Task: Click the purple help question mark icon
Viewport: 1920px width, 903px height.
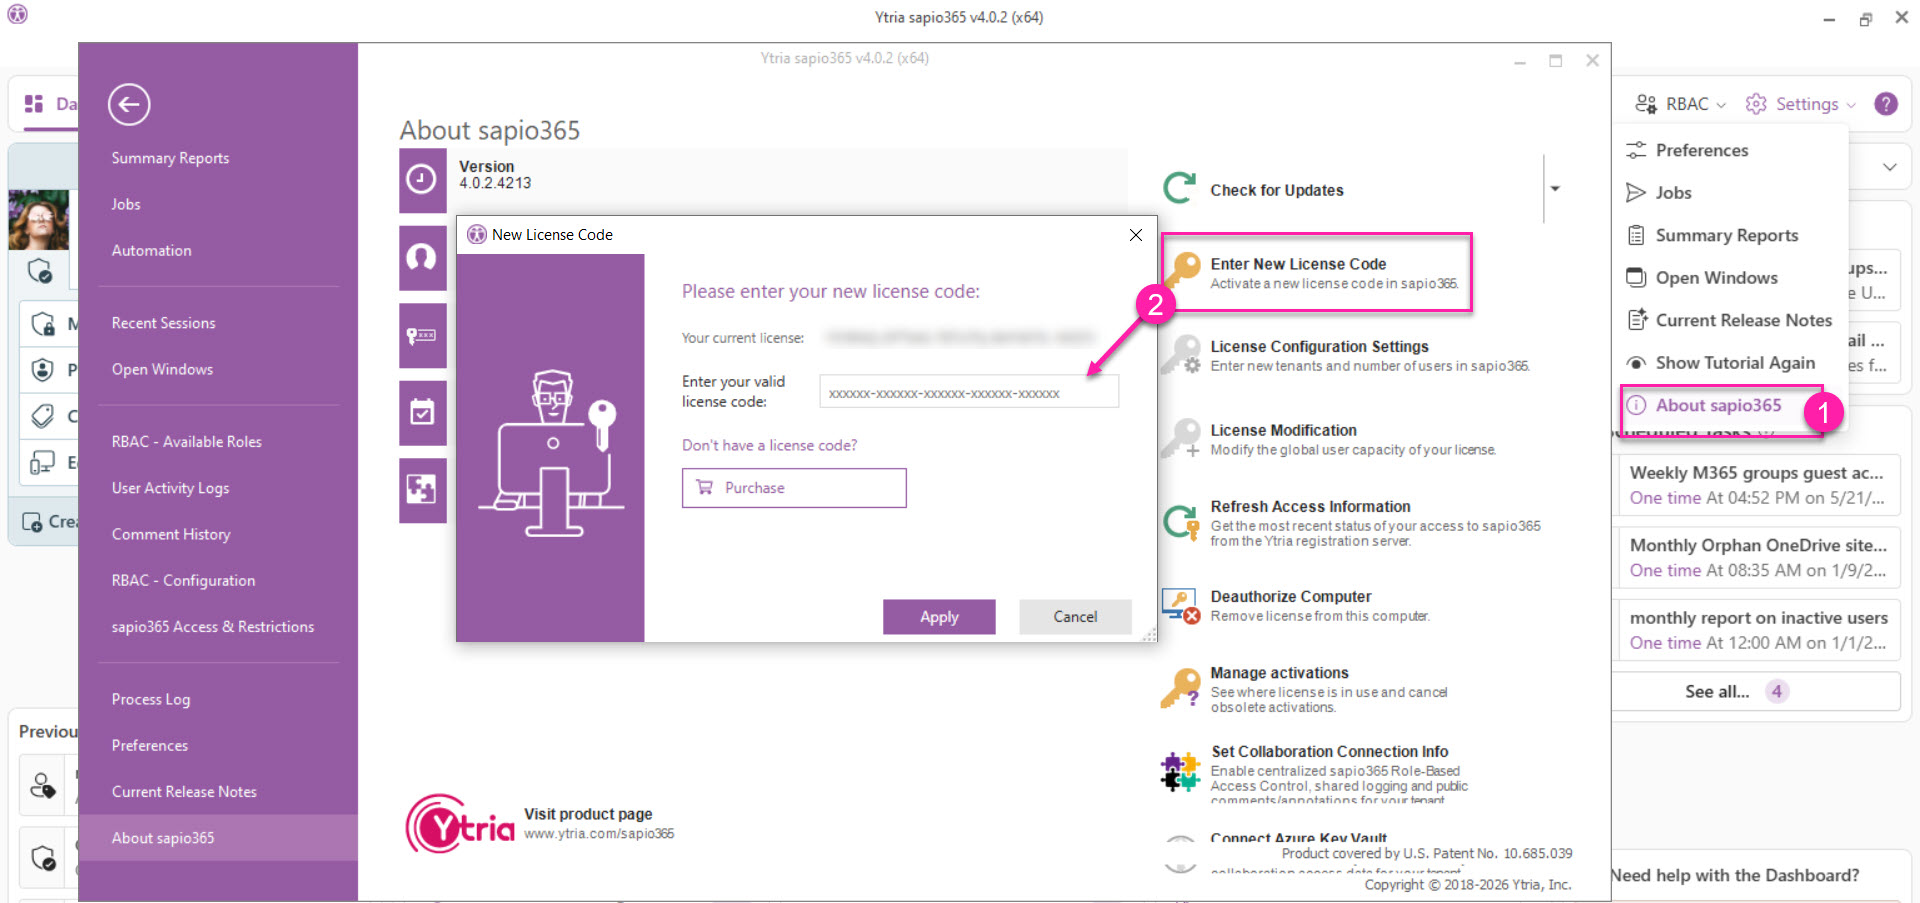Action: point(1885,104)
